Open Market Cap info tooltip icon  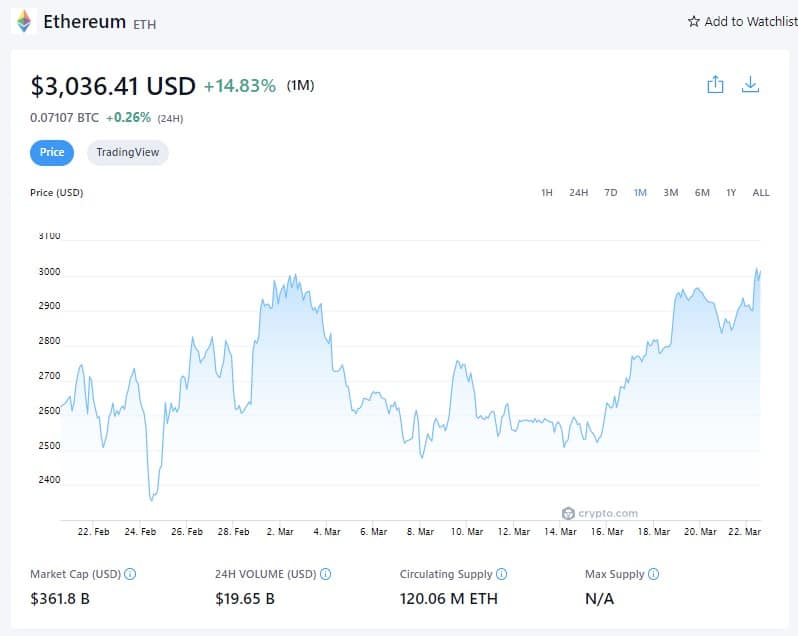[x=130, y=574]
